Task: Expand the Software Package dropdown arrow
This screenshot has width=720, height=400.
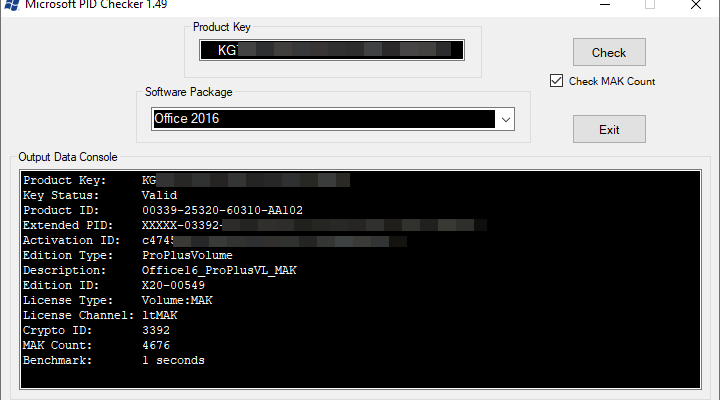Action: click(505, 119)
